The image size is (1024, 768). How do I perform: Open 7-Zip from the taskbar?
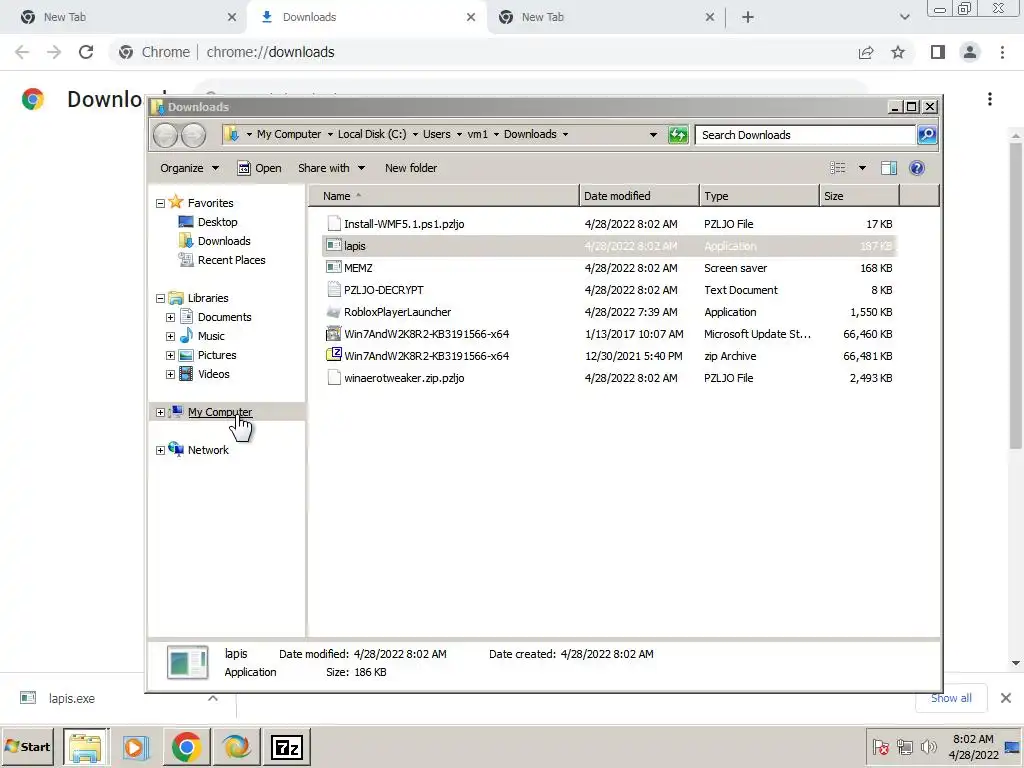point(287,747)
